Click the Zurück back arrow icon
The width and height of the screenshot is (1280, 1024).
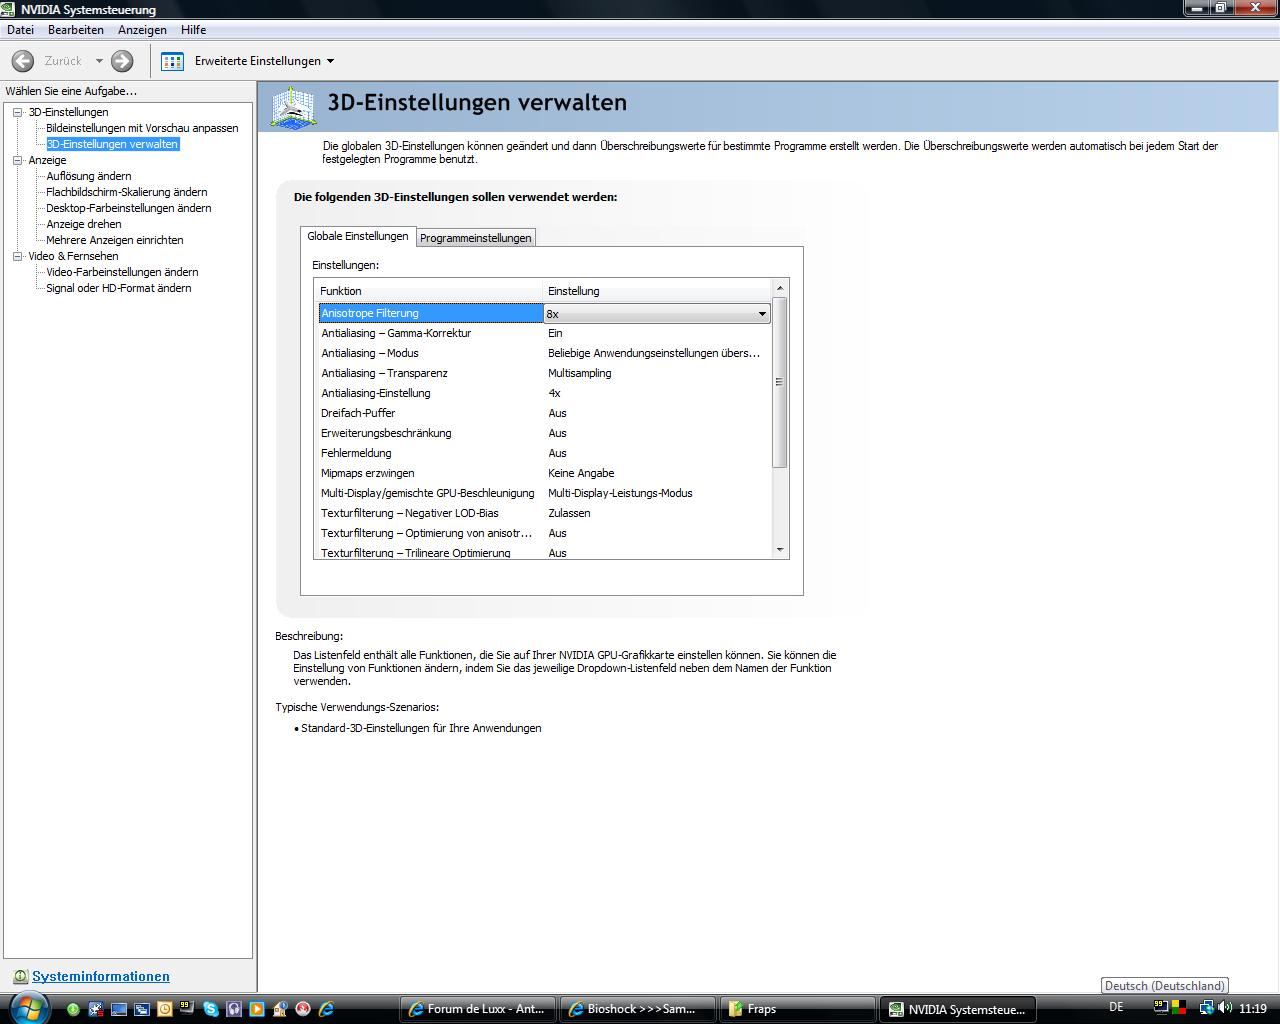coord(22,61)
